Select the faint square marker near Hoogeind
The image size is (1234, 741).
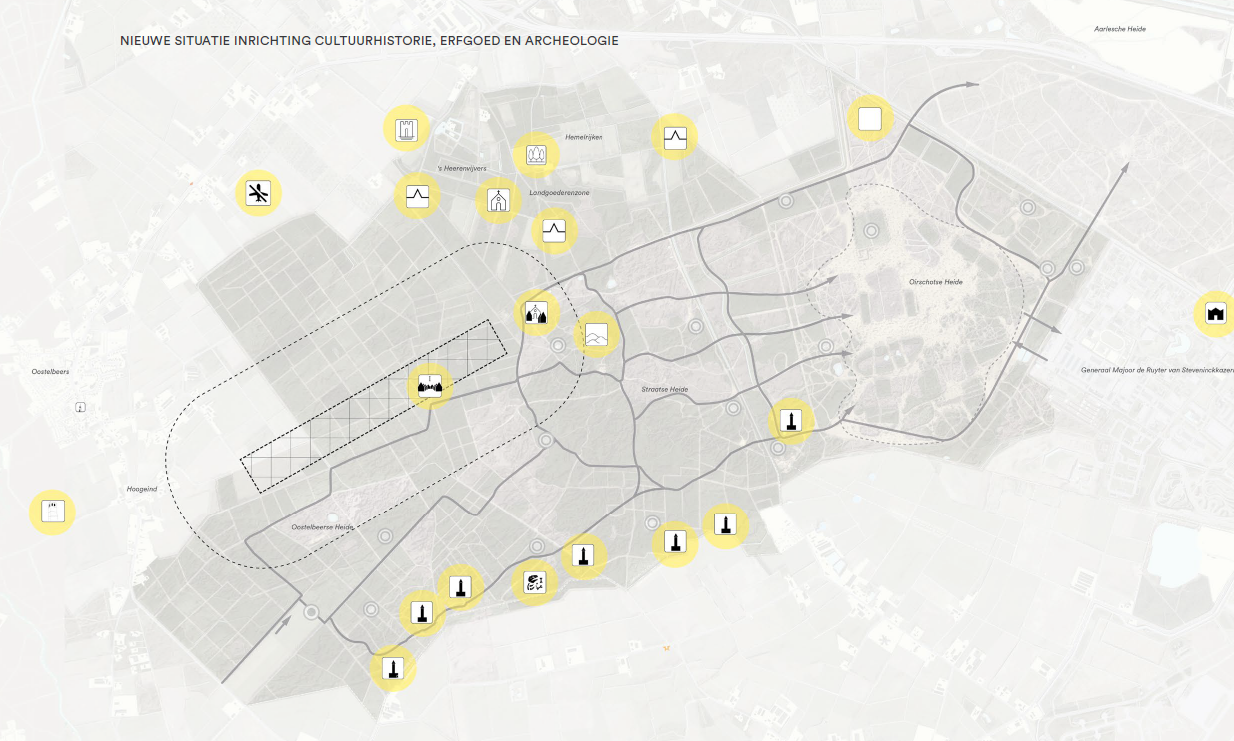[52, 512]
